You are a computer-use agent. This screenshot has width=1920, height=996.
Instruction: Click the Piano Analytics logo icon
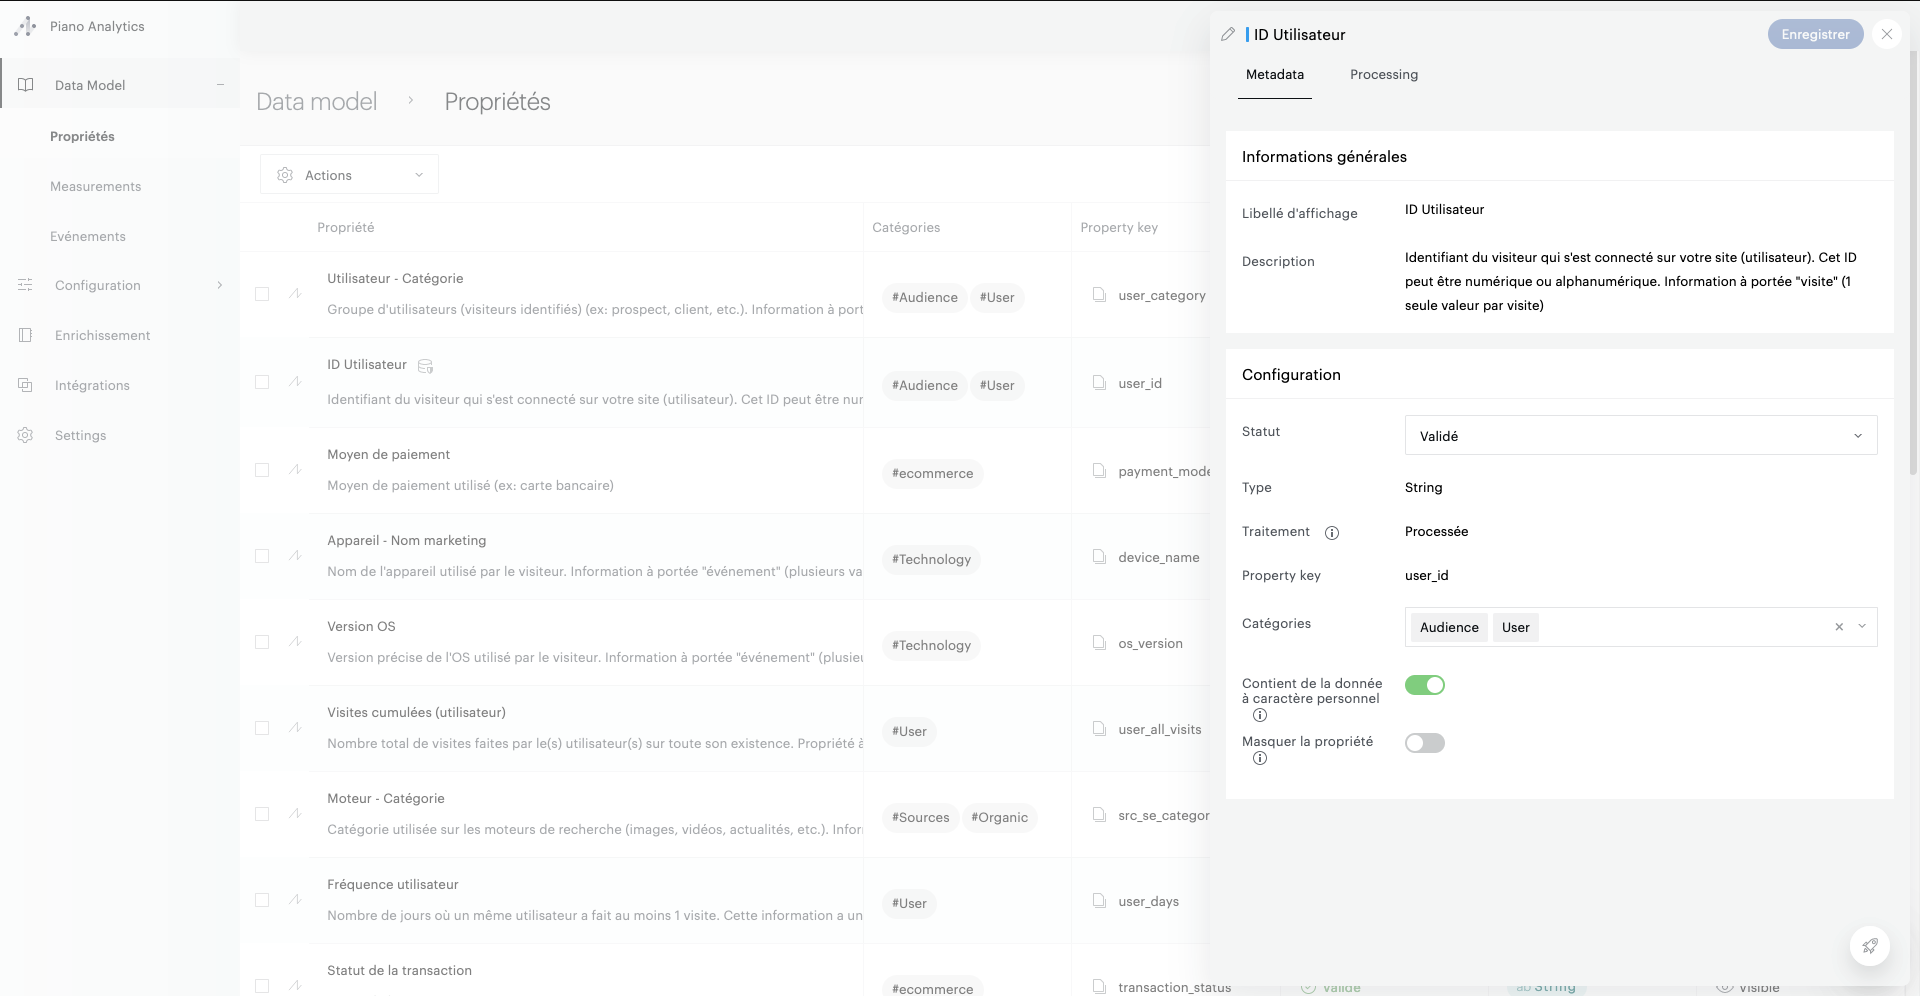click(x=26, y=26)
